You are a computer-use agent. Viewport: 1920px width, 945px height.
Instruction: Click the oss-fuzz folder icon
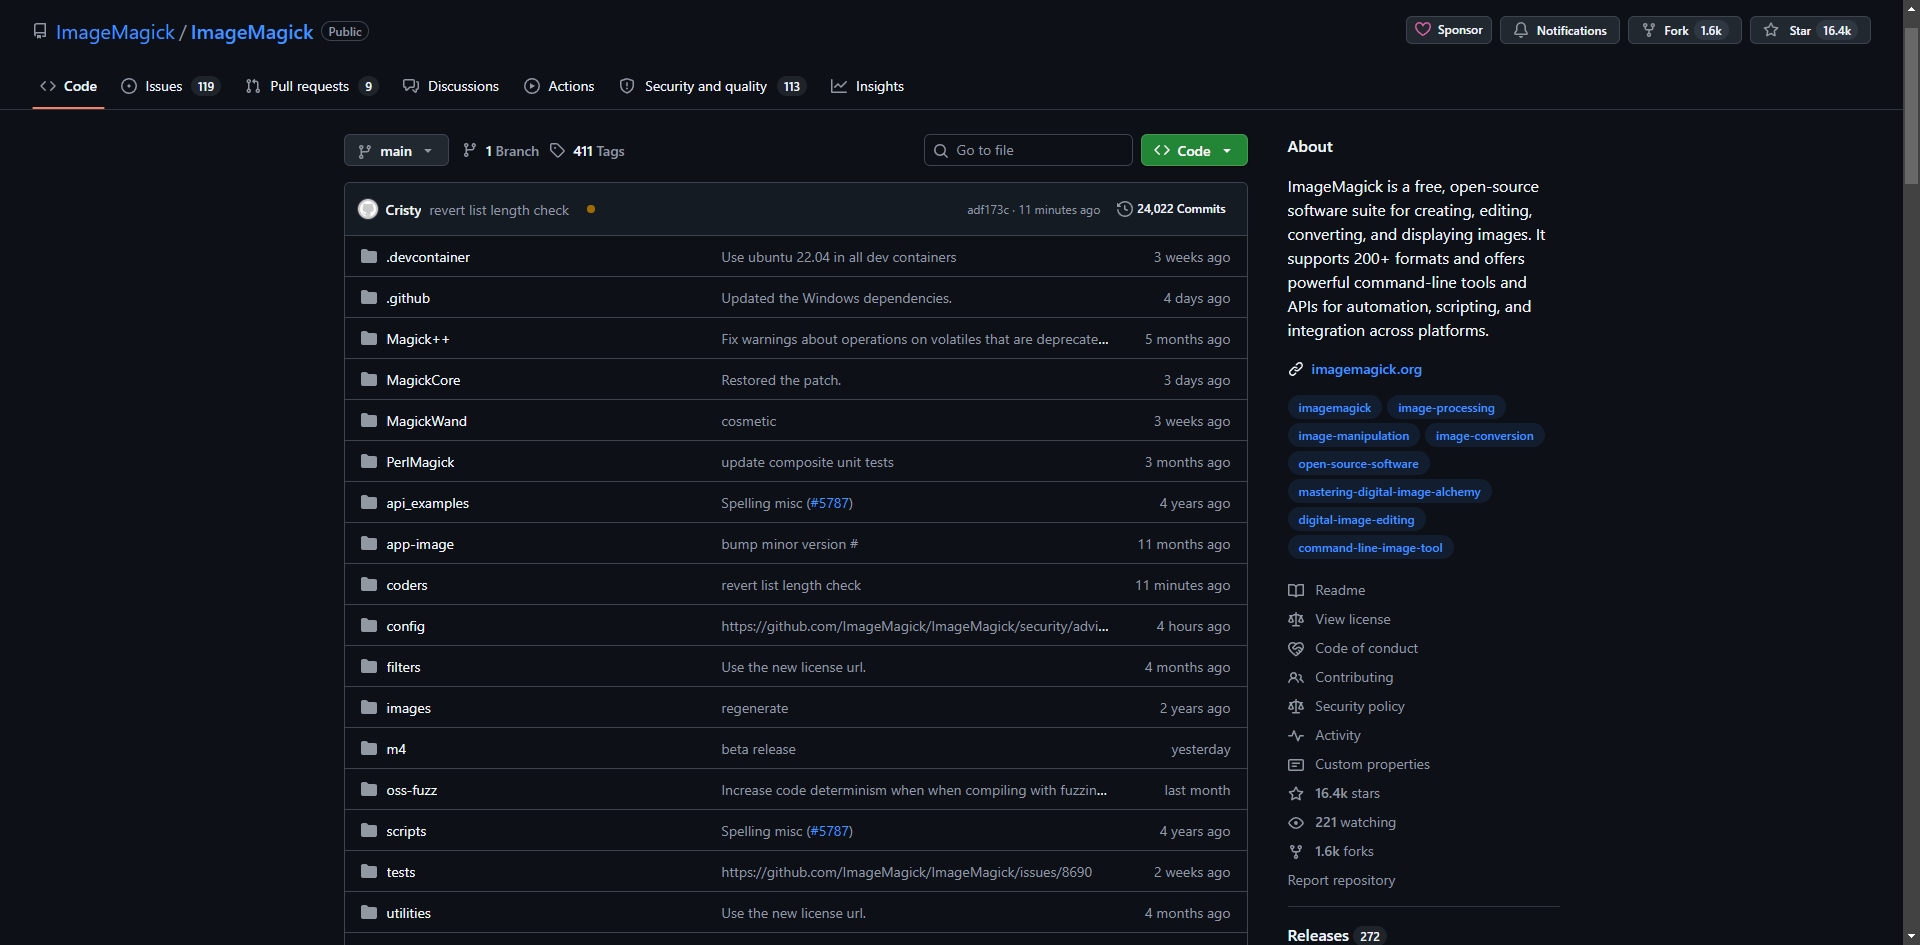[x=369, y=790]
